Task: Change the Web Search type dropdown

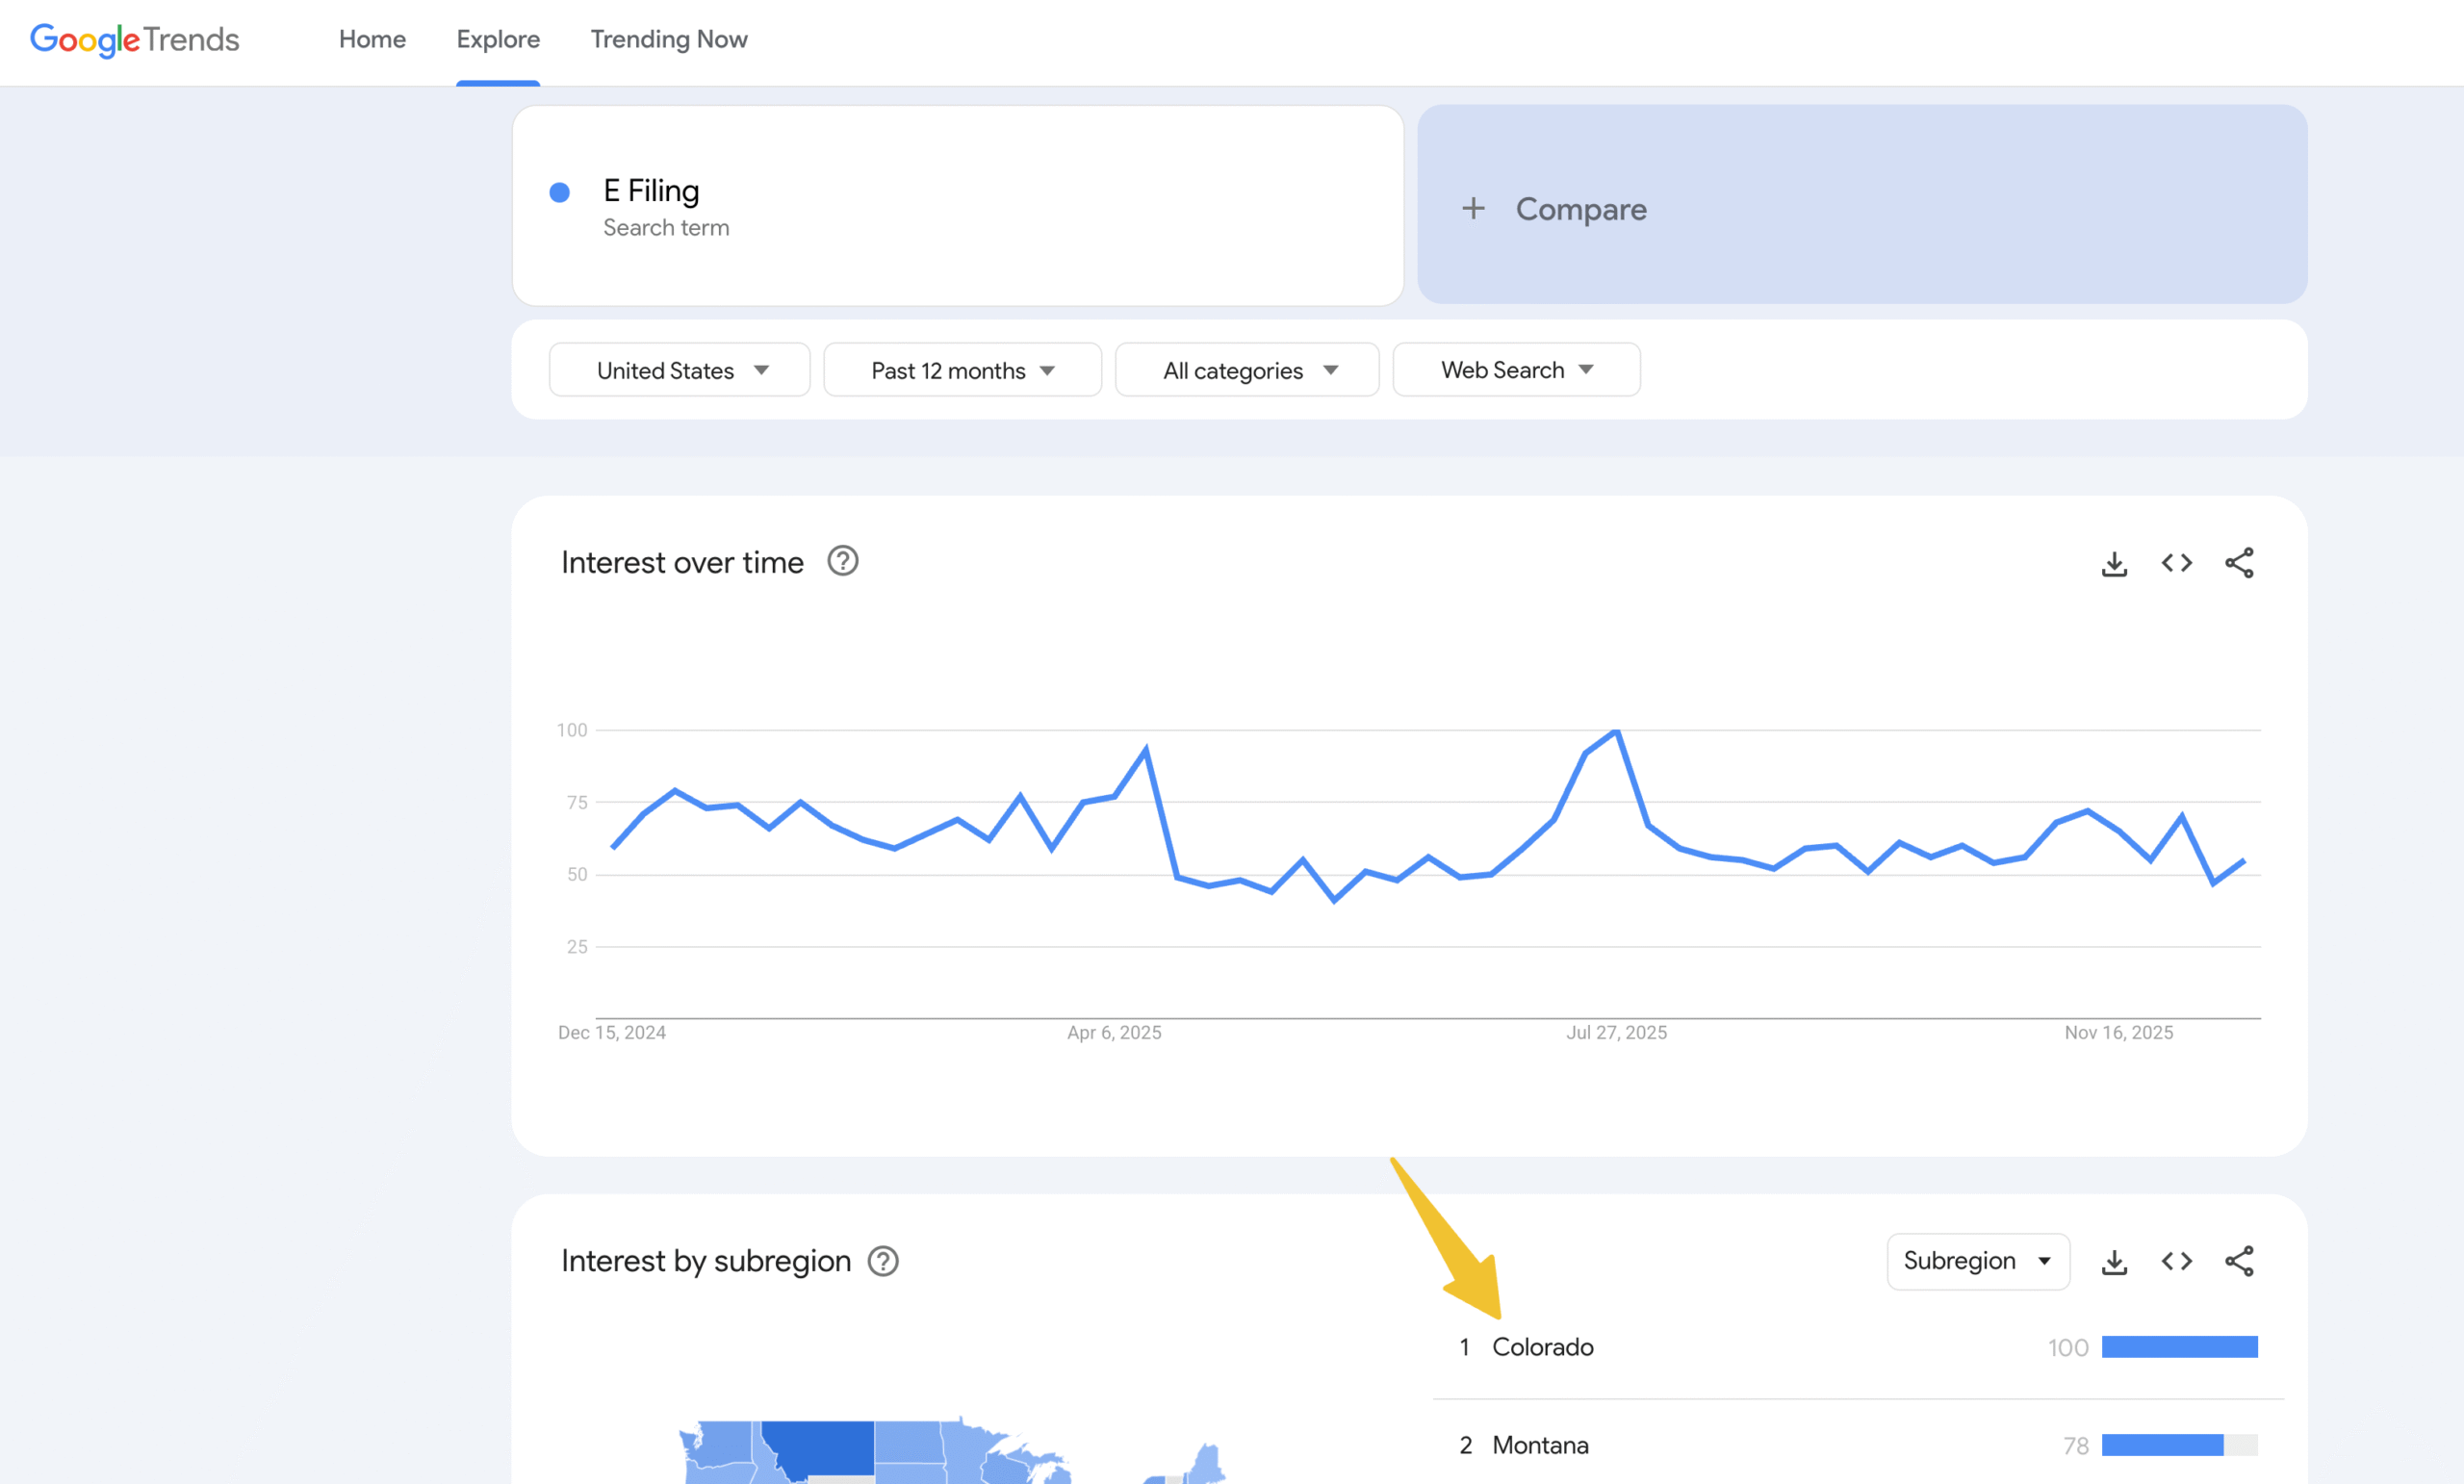Action: (1515, 370)
